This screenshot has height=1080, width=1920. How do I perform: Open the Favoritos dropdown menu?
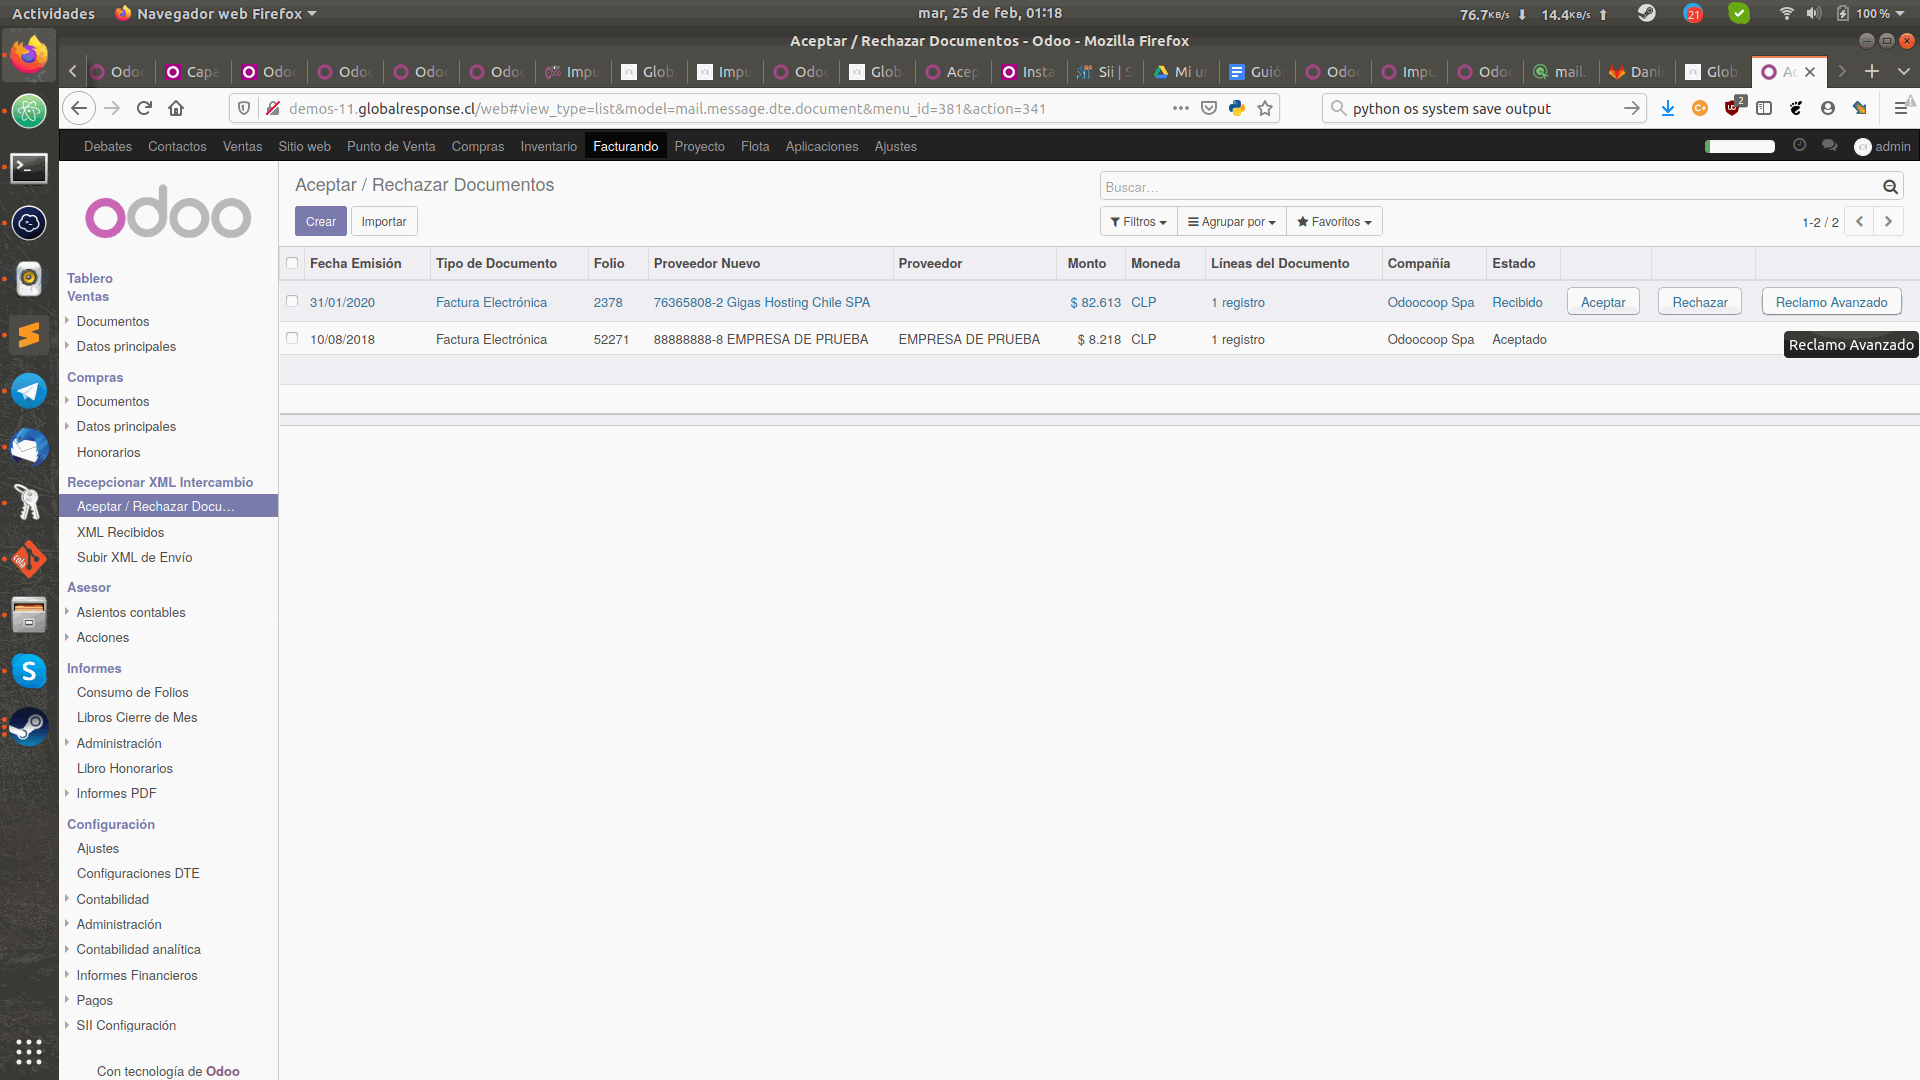click(x=1333, y=220)
